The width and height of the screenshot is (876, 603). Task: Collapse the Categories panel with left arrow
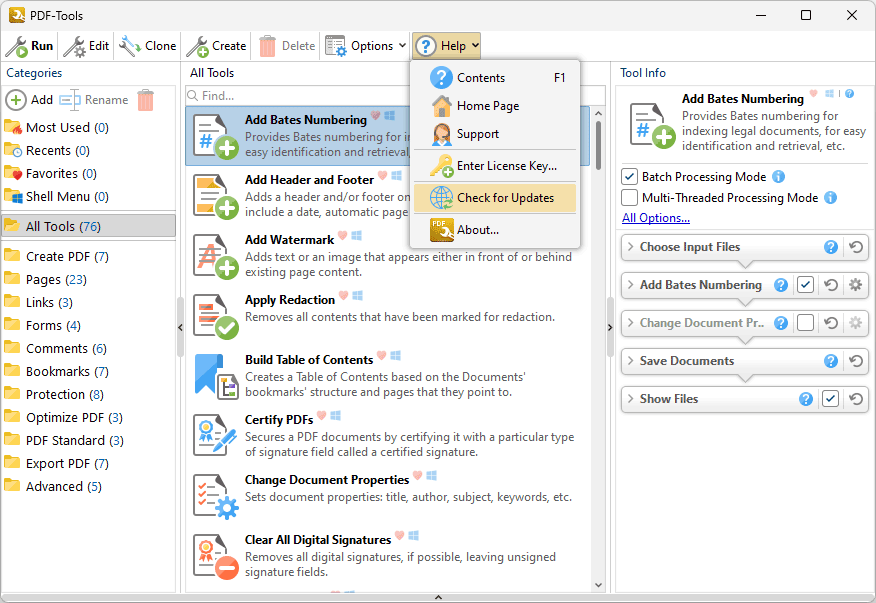180,327
